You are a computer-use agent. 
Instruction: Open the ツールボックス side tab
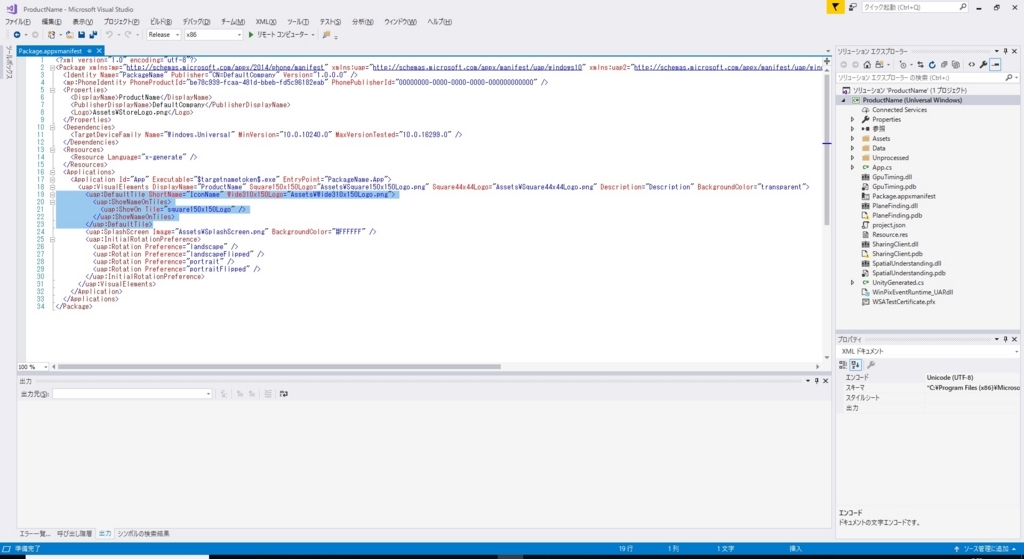tap(9, 62)
